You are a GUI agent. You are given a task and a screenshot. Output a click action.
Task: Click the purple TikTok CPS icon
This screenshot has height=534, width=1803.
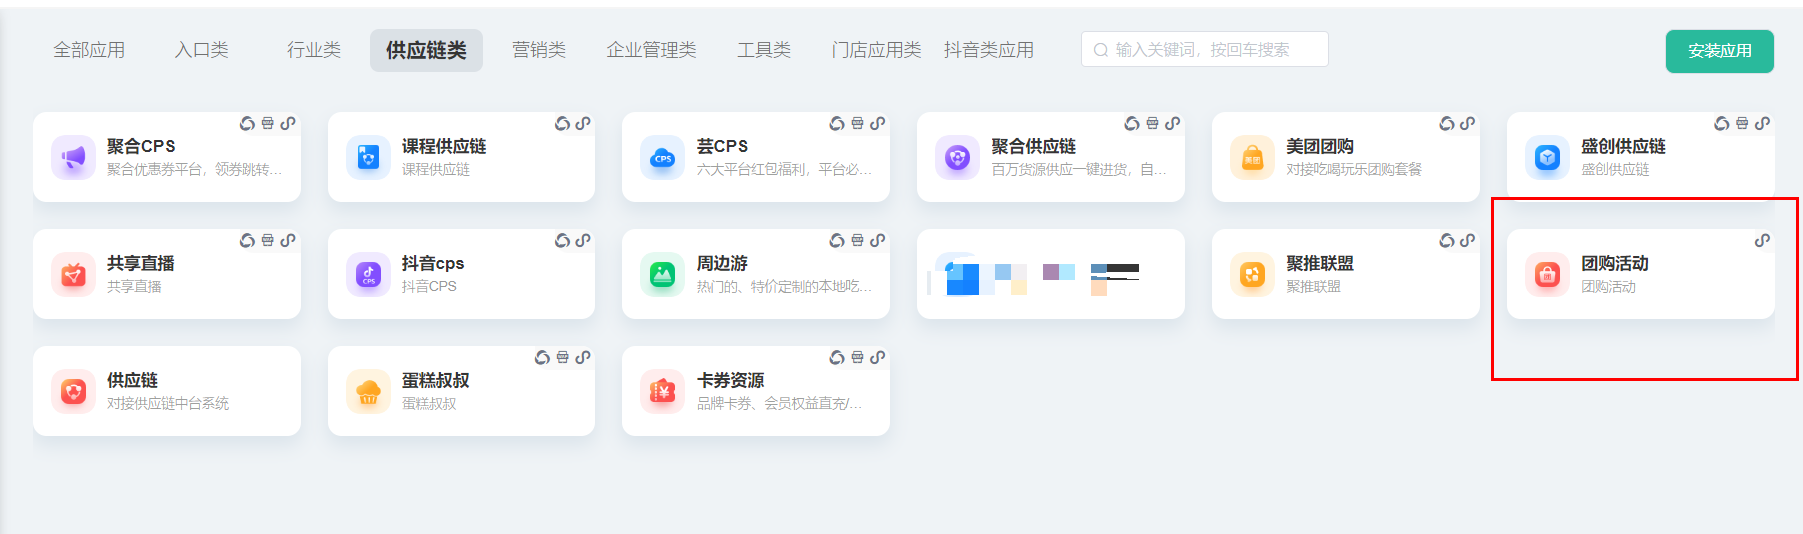(368, 275)
